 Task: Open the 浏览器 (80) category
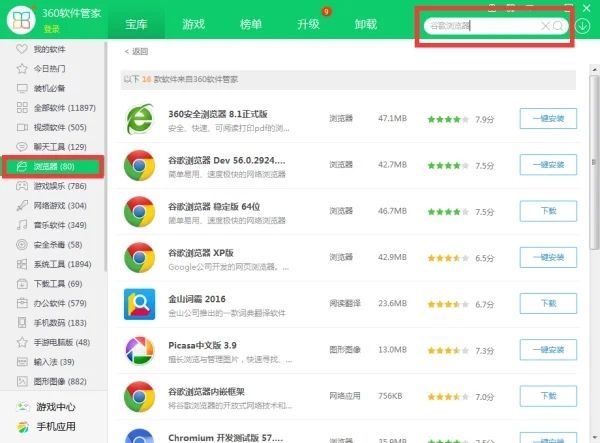(53, 166)
